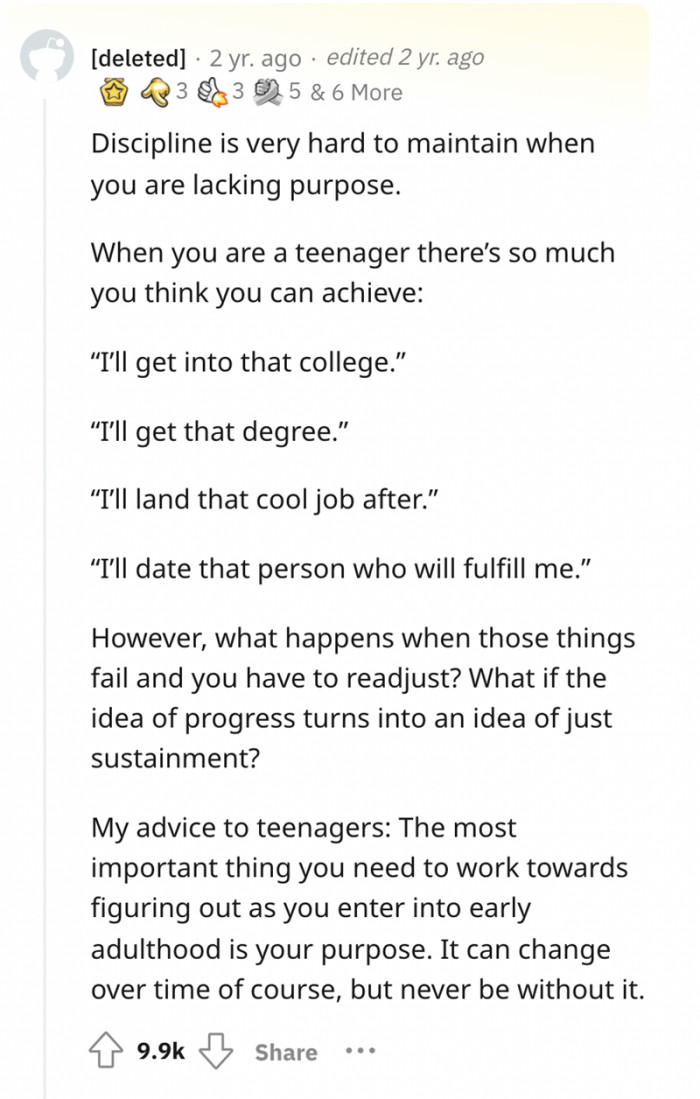This screenshot has height=1099, width=700.
Task: Click the gold star award badge
Action: pos(113,93)
